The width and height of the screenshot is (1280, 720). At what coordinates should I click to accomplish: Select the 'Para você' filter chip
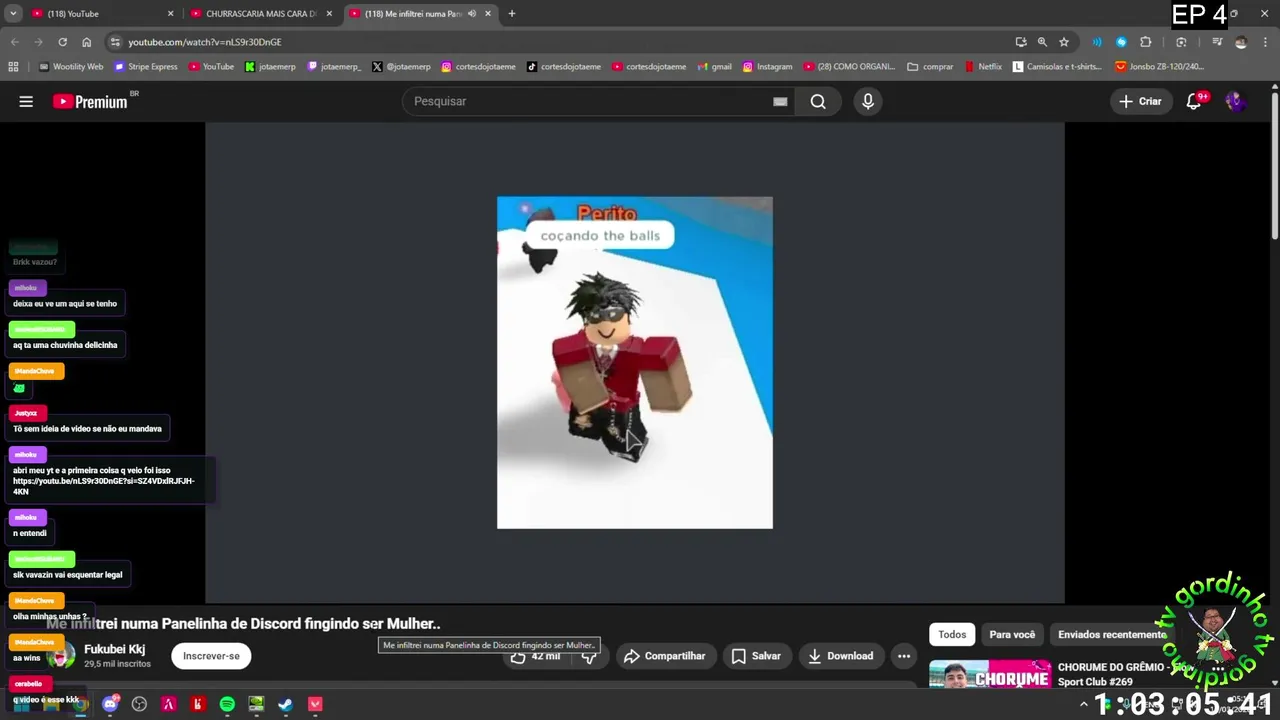tap(1012, 634)
